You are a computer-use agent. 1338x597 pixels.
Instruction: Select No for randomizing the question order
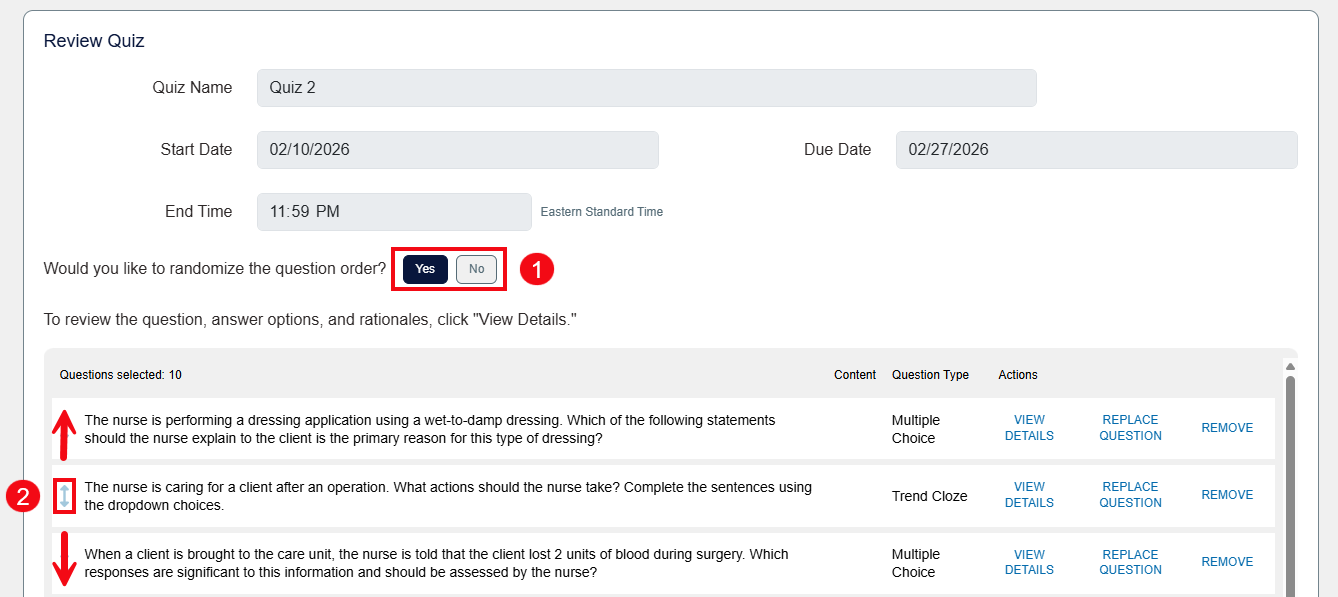(476, 269)
